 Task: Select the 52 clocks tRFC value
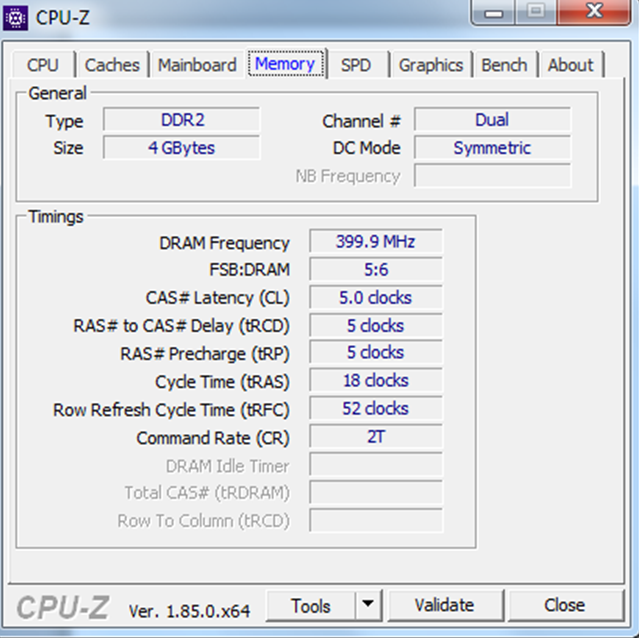point(376,409)
